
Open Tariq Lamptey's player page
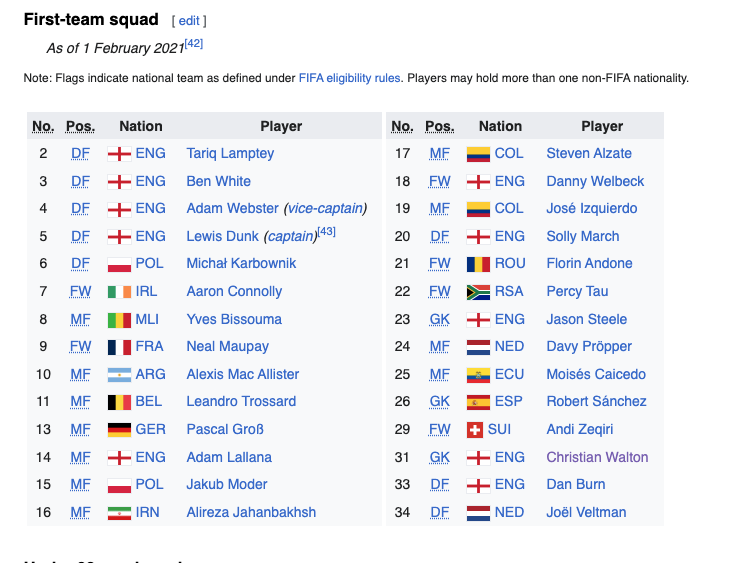point(230,153)
